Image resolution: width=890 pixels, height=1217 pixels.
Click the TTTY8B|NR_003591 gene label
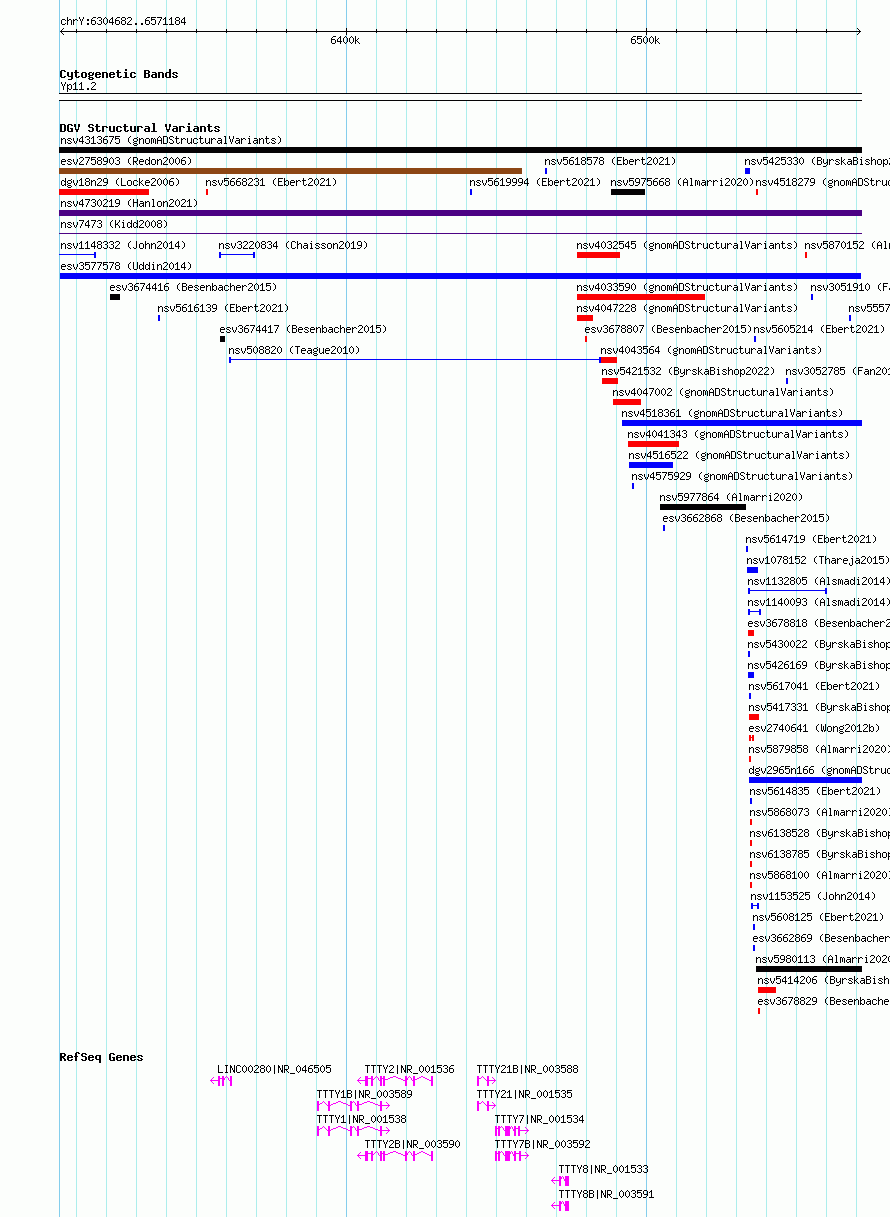(606, 1194)
